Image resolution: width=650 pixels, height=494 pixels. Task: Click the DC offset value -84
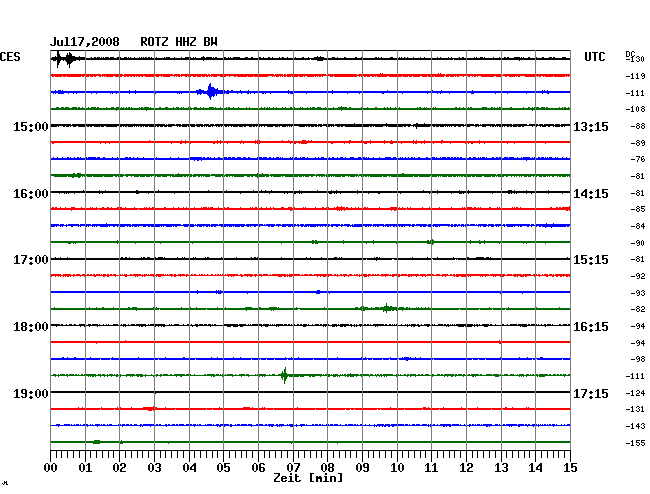click(637, 226)
